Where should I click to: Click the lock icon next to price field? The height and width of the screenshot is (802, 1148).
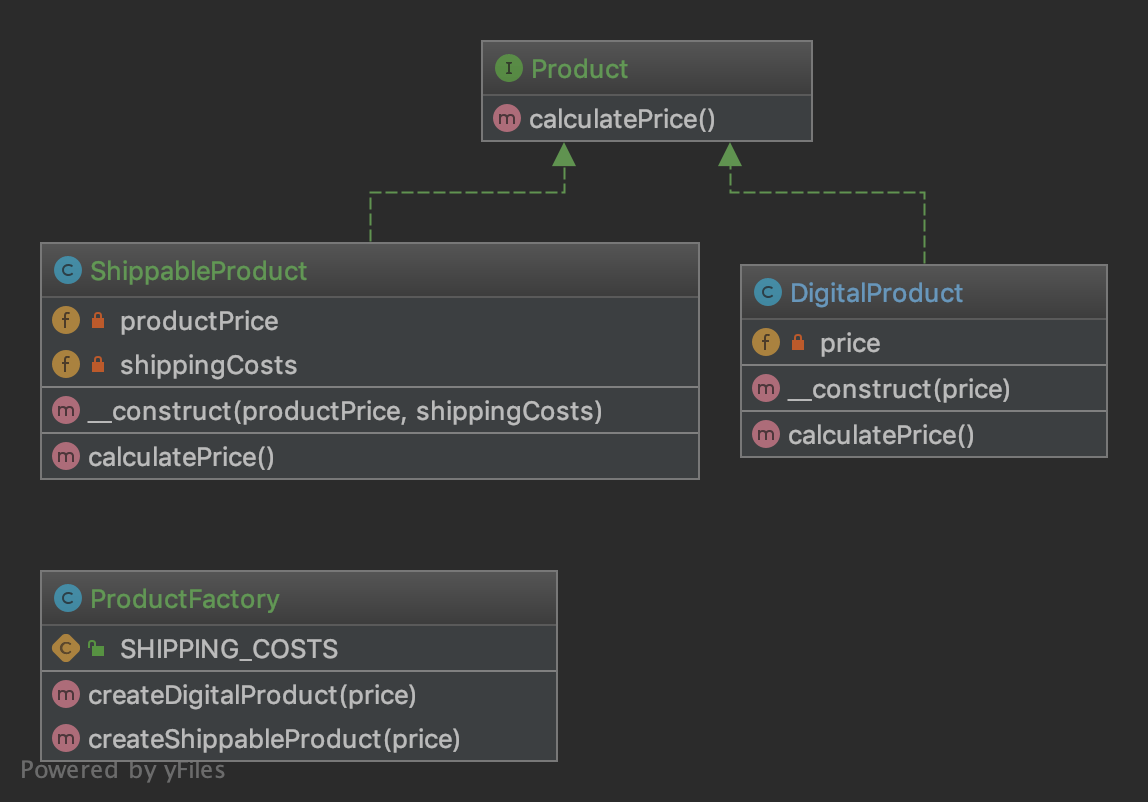click(x=798, y=342)
